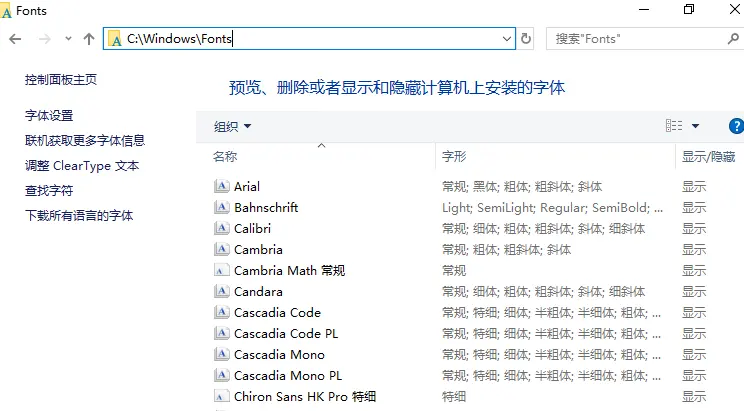Select the Cambria Math font icon

pyautogui.click(x=220, y=271)
